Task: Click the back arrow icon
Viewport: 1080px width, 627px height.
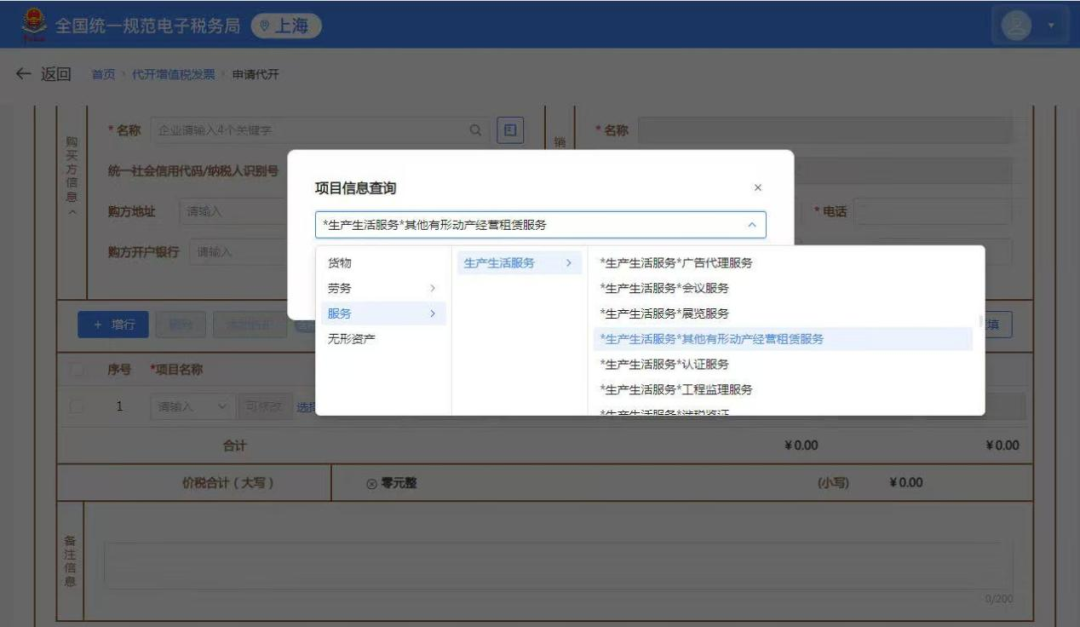Action: tap(23, 74)
